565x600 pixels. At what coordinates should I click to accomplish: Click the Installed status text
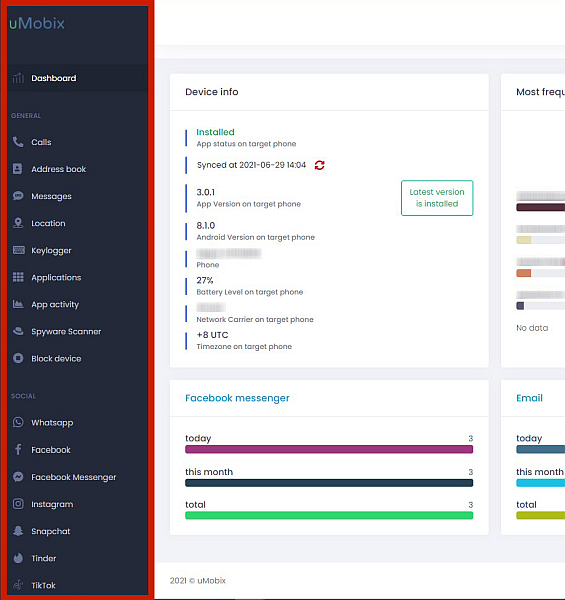[215, 132]
